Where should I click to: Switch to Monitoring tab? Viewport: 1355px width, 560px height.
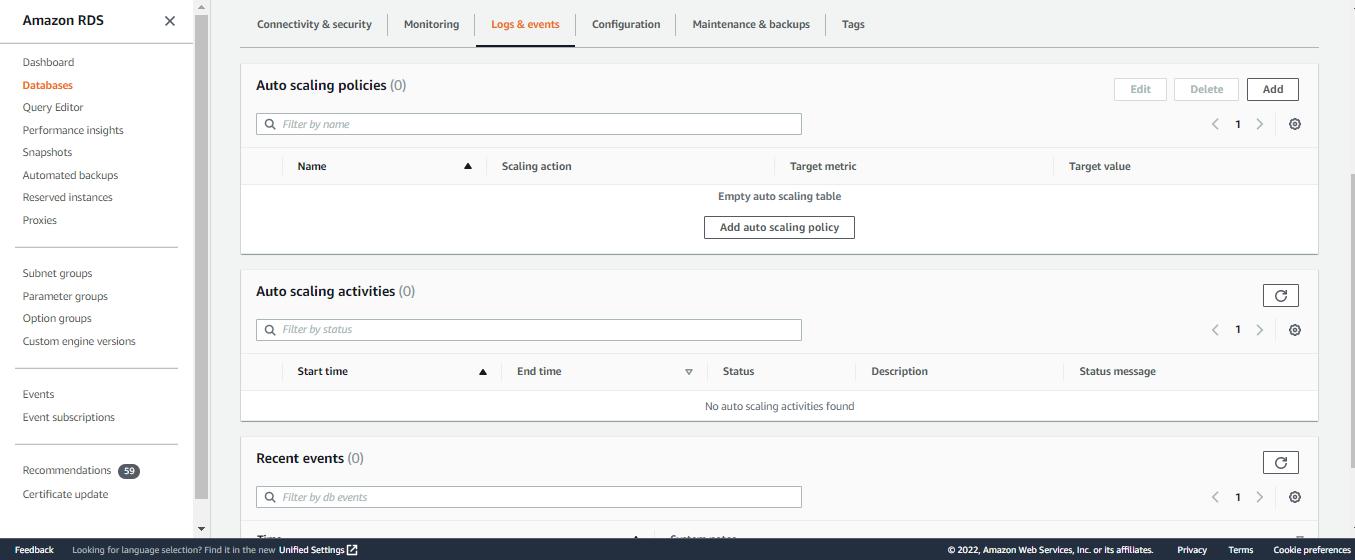click(x=432, y=24)
